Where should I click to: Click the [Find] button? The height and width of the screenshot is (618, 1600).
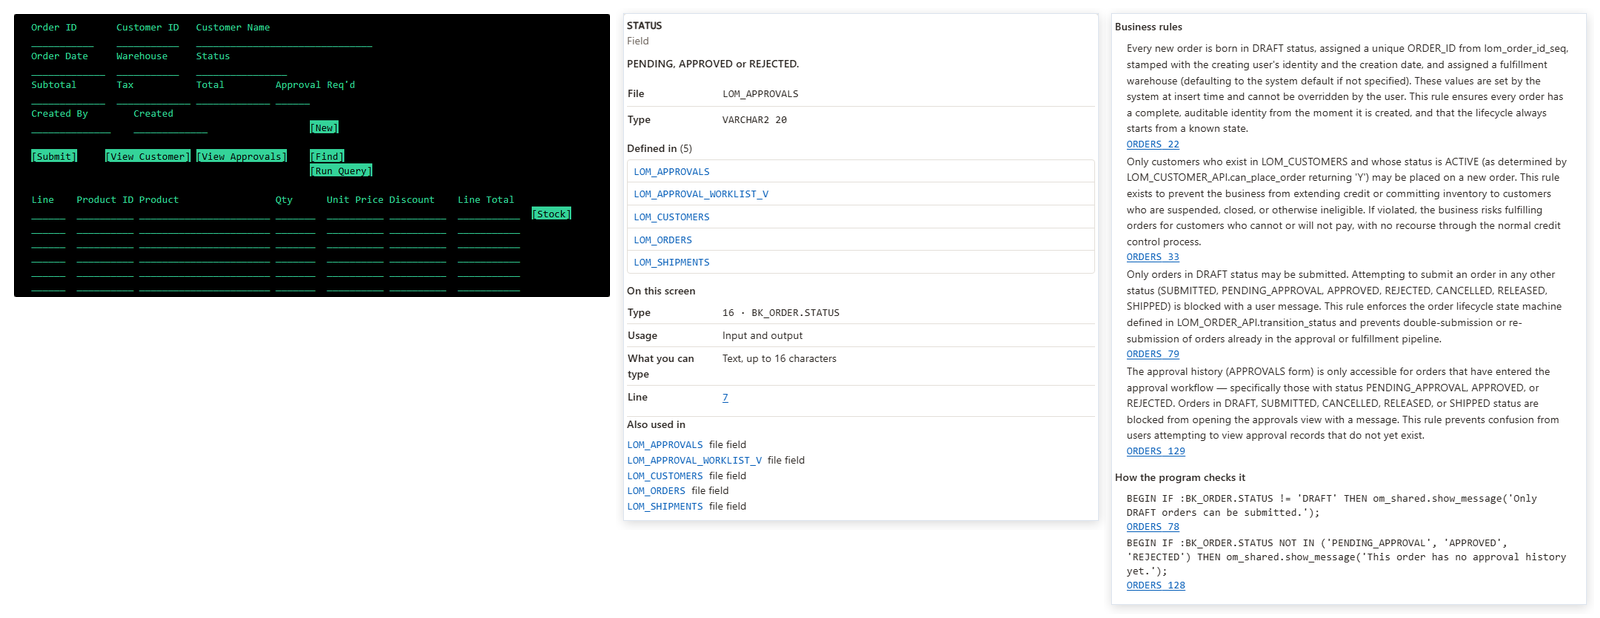tap(327, 156)
